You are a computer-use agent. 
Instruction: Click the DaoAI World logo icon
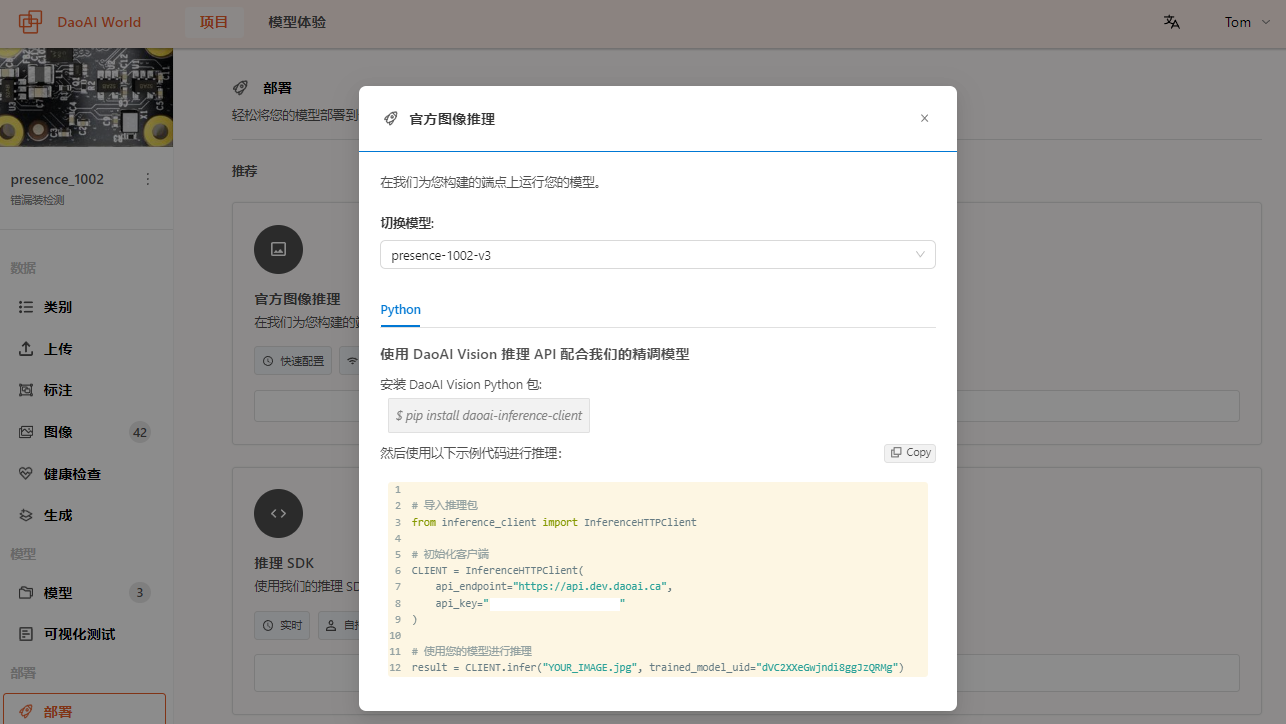pyautogui.click(x=31, y=22)
